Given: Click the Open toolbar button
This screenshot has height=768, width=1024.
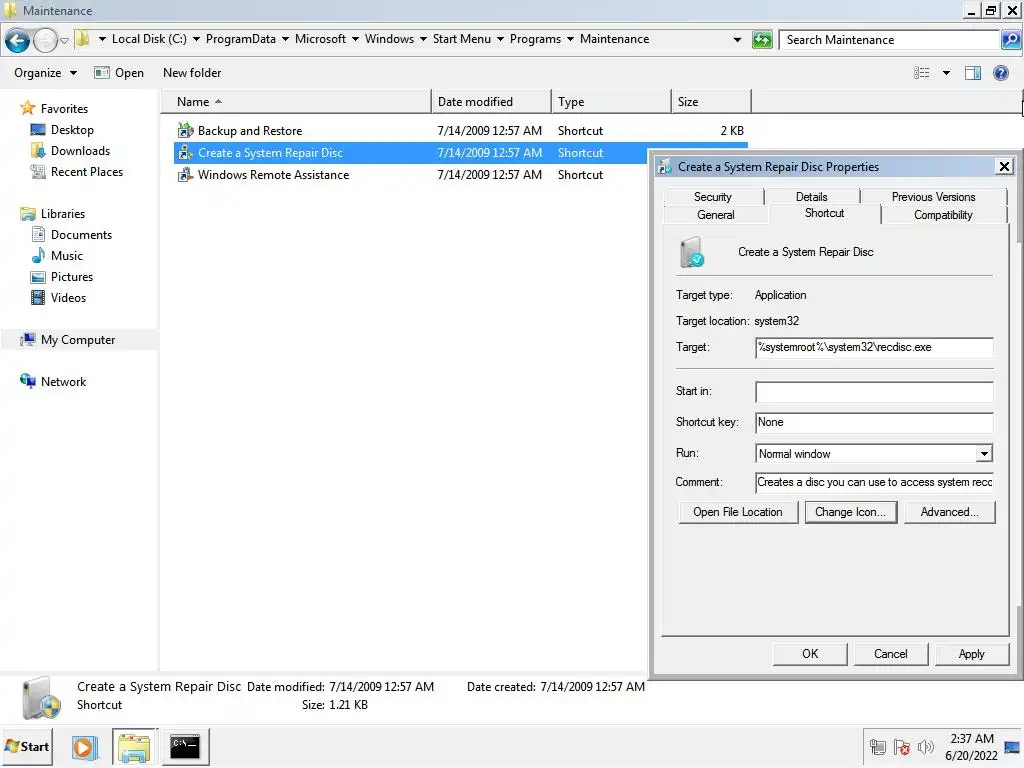Looking at the screenshot, I should pyautogui.click(x=119, y=72).
